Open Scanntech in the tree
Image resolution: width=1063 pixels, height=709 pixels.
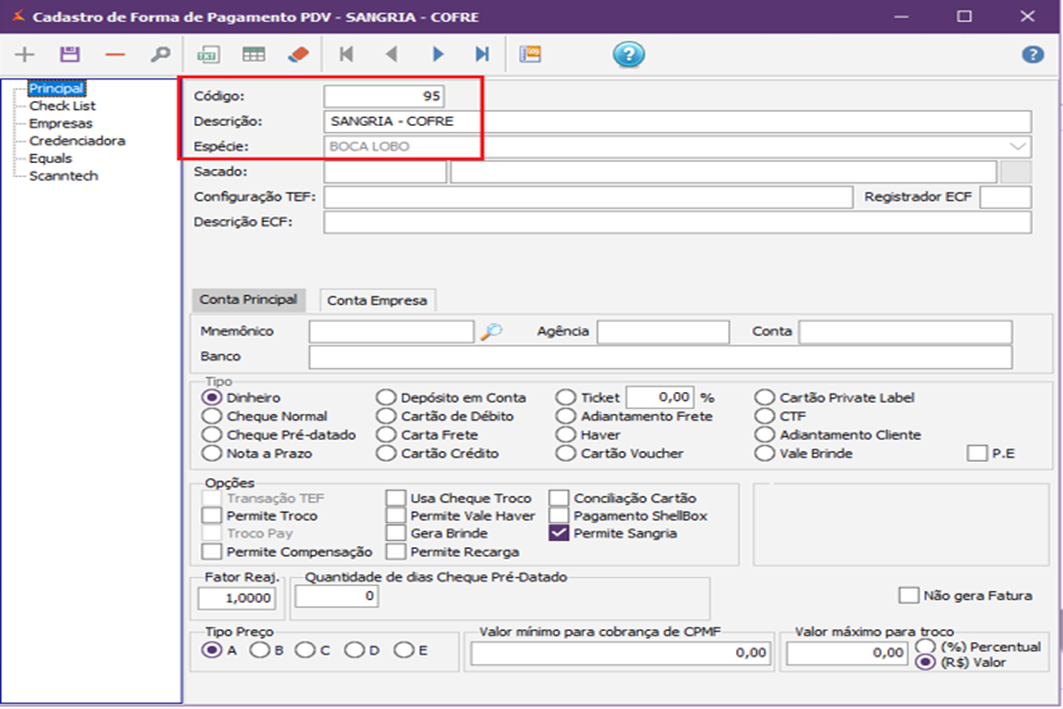pyautogui.click(x=63, y=176)
